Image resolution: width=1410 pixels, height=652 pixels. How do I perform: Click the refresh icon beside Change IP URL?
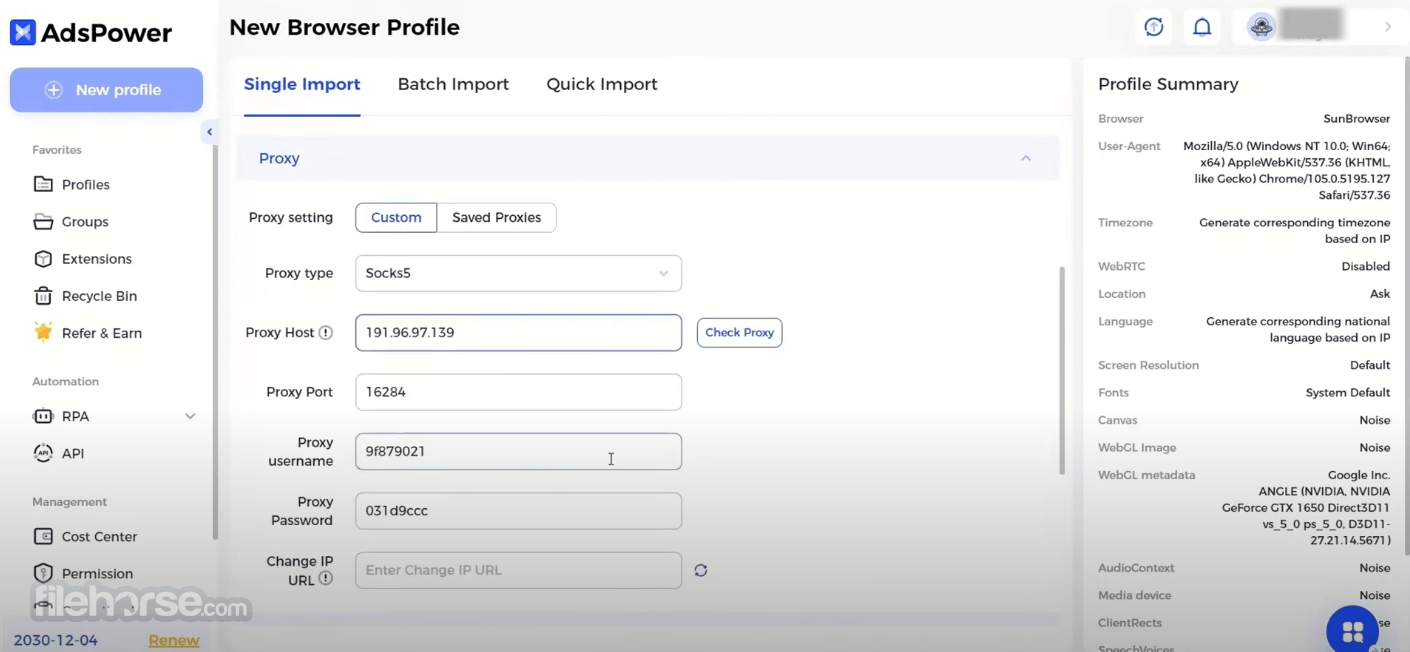tap(701, 570)
